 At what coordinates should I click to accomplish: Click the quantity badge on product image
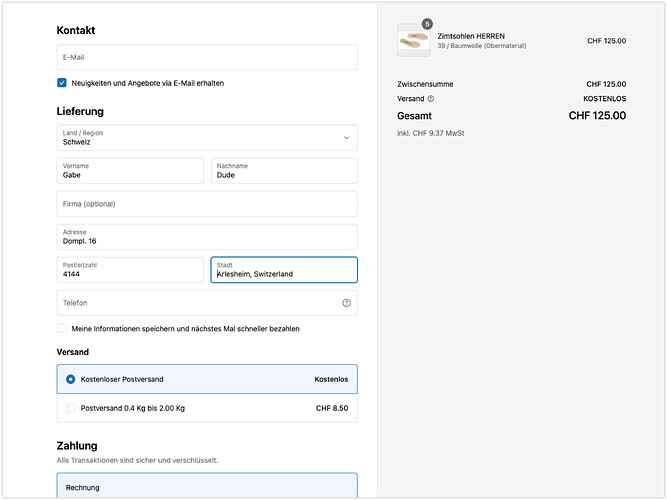[427, 24]
